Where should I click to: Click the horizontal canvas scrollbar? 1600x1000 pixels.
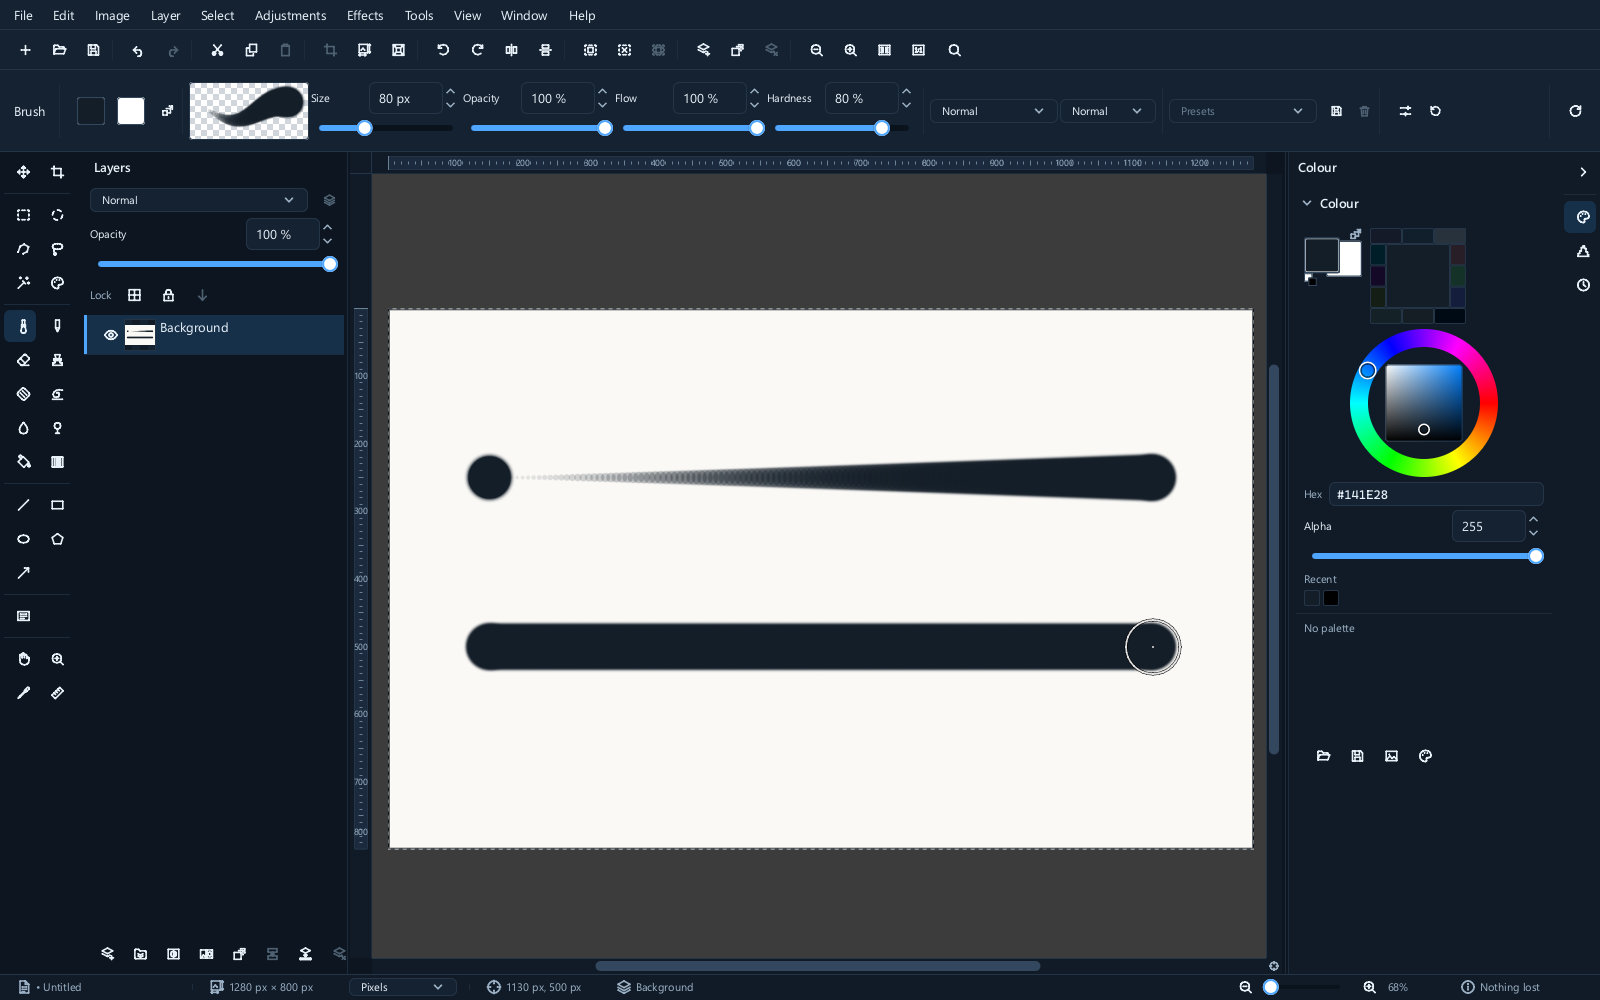[818, 966]
